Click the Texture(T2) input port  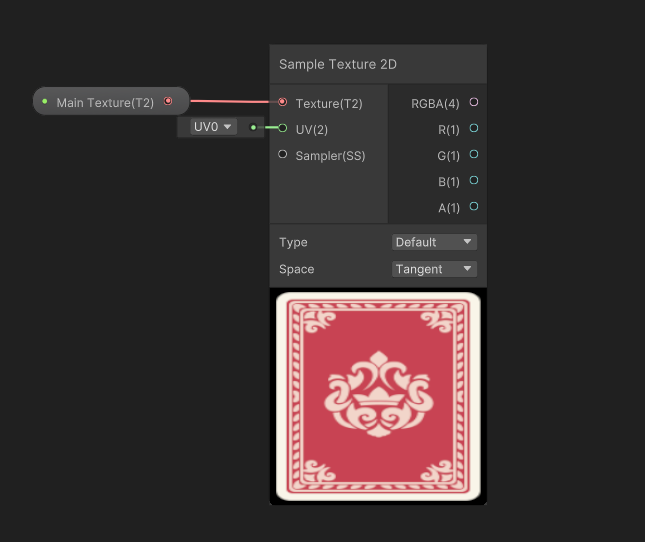tap(283, 102)
